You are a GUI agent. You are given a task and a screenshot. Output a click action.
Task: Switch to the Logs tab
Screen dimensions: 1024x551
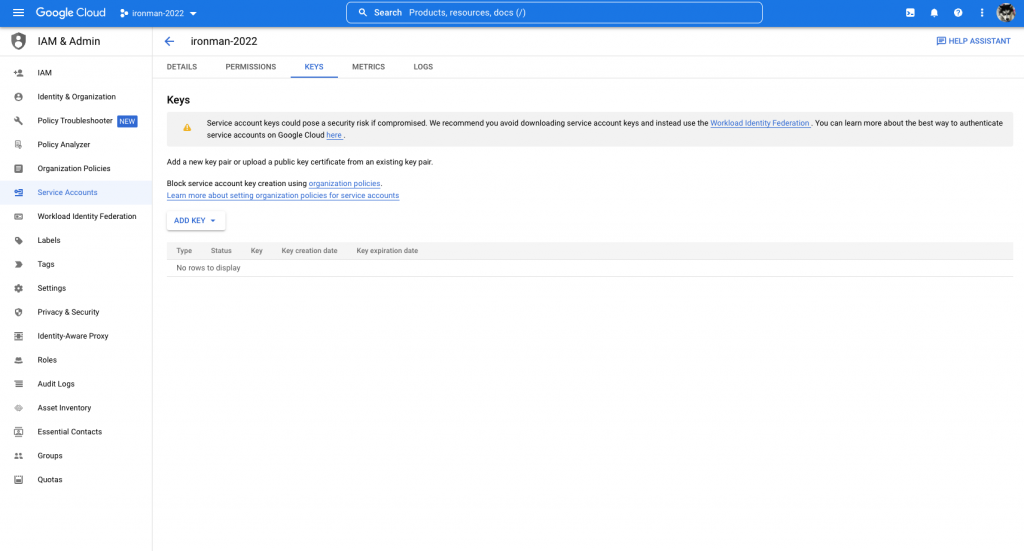pyautogui.click(x=423, y=67)
